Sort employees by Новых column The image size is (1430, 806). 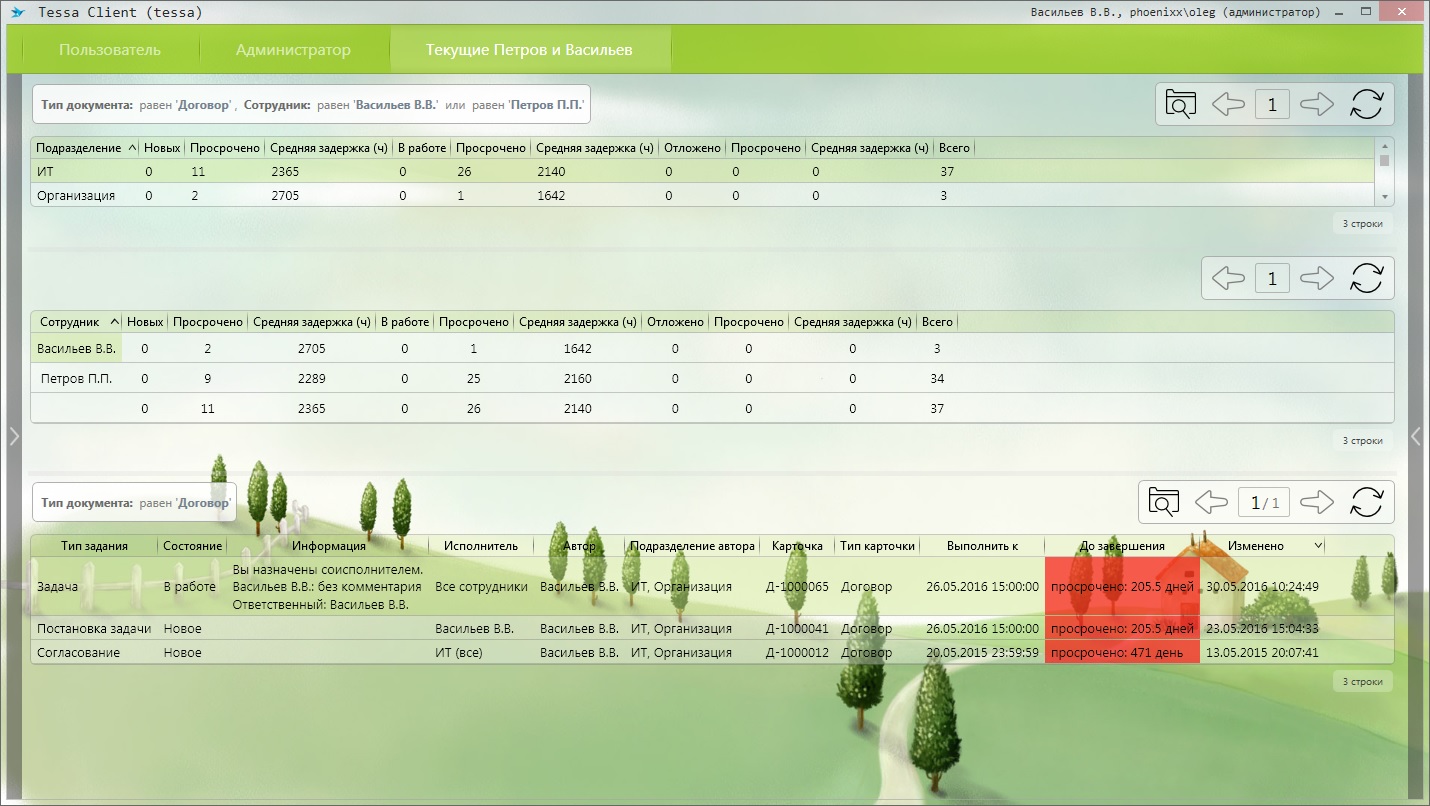tap(145, 322)
